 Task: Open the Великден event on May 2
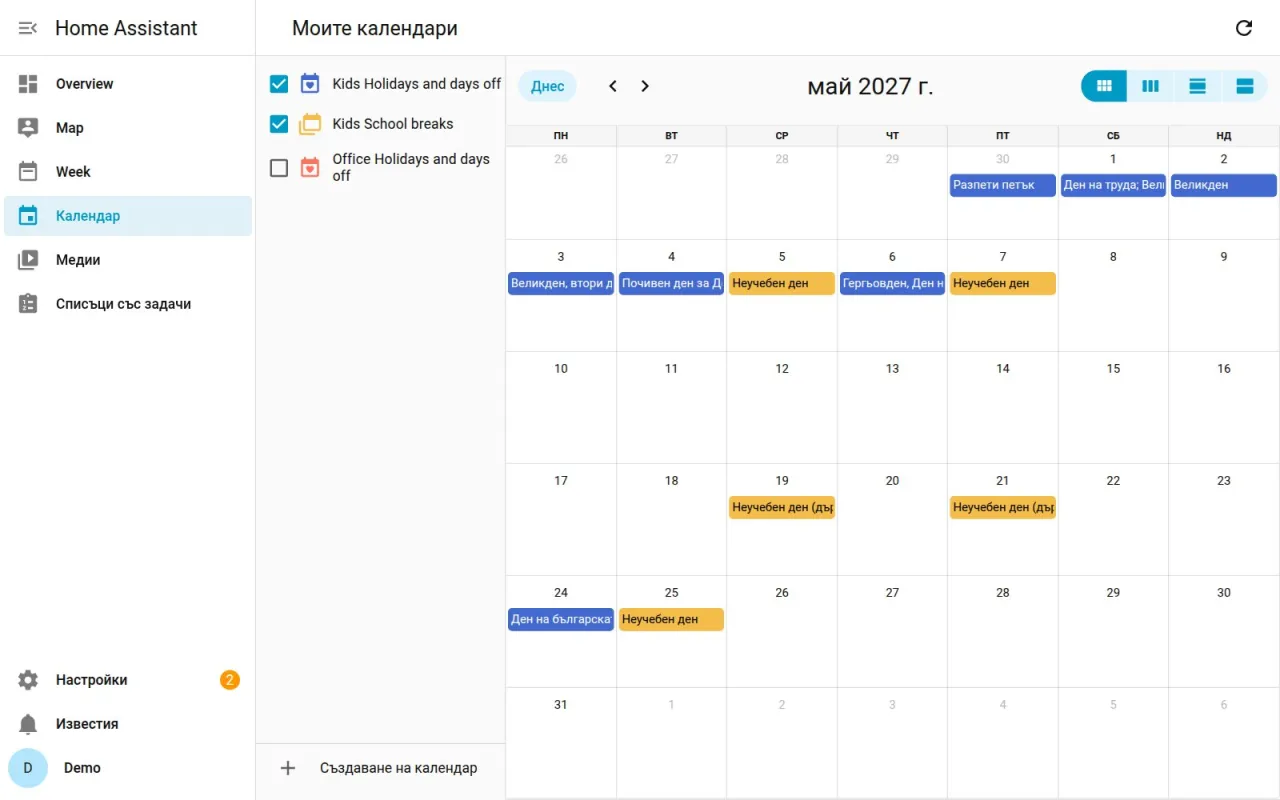tap(1224, 185)
